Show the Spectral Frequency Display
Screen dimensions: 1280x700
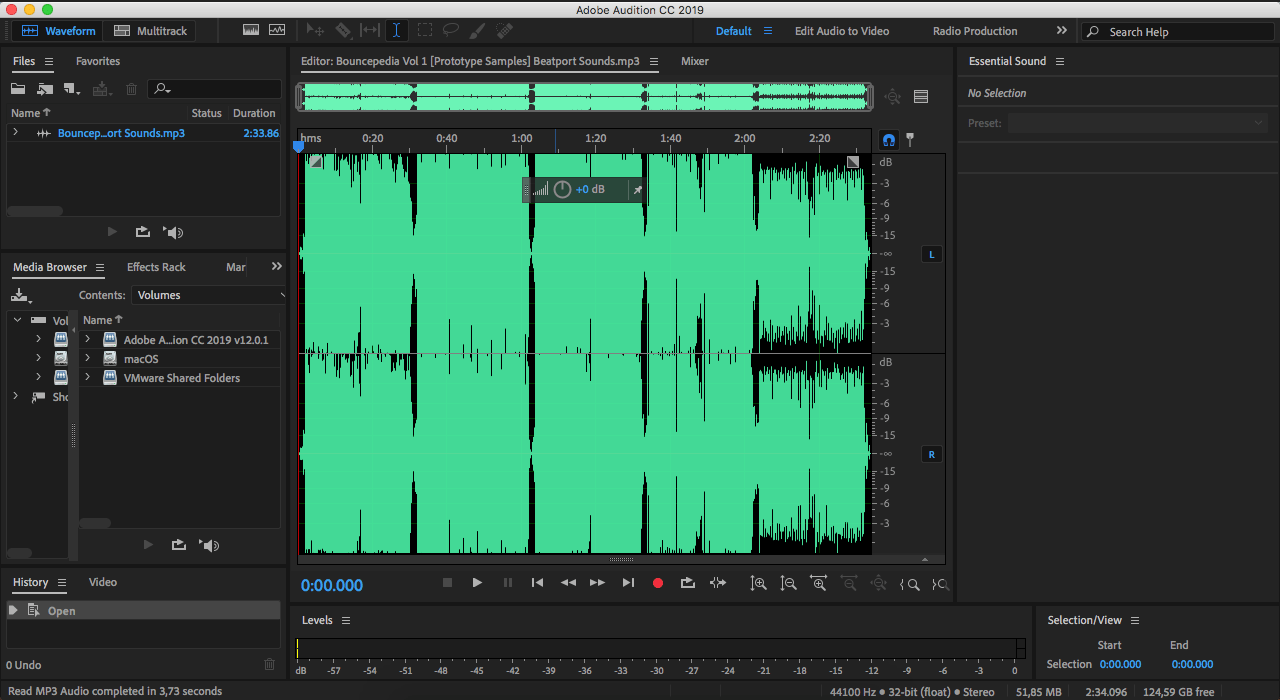250,31
